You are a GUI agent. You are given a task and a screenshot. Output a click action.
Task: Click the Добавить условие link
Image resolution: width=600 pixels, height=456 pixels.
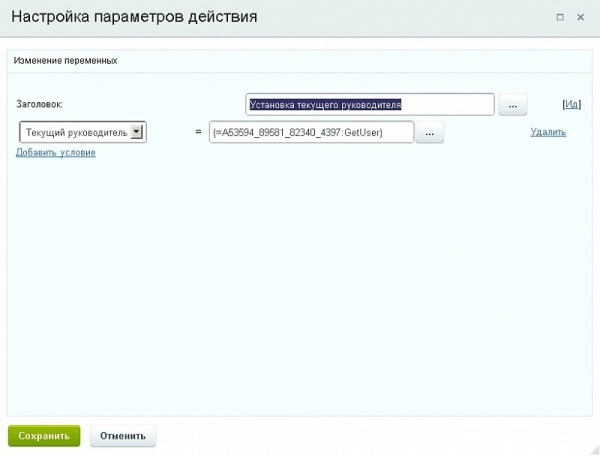(55, 153)
